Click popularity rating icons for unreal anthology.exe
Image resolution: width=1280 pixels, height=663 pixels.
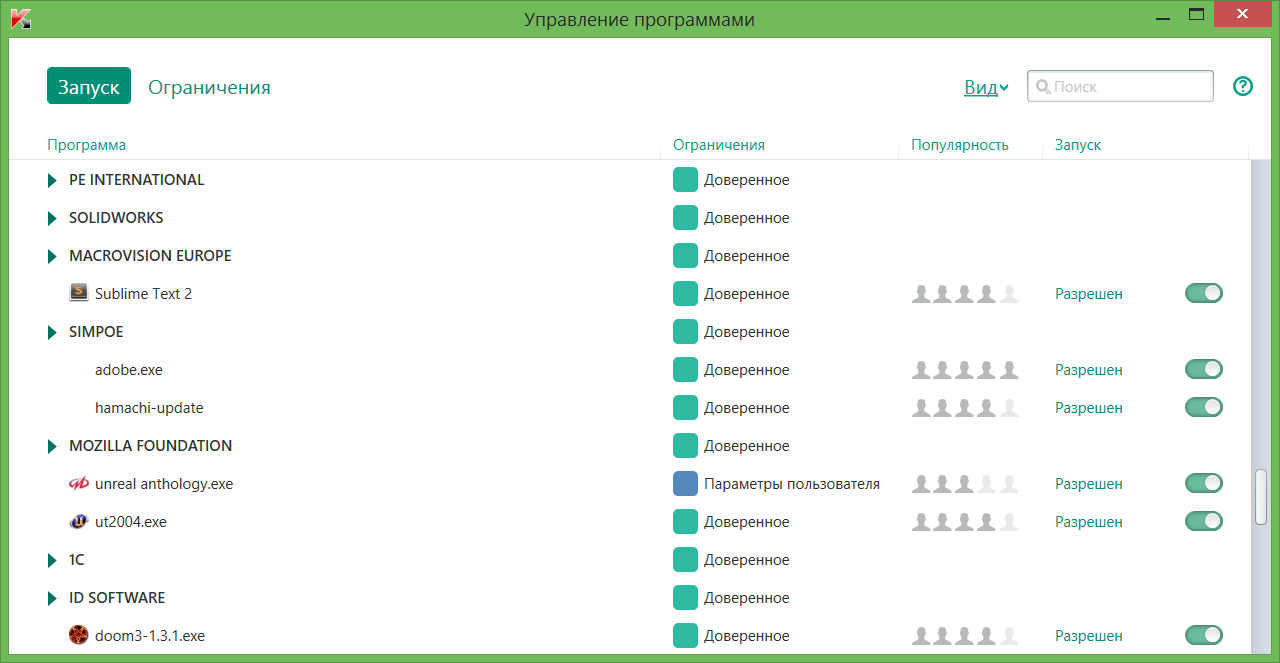[x=965, y=483]
